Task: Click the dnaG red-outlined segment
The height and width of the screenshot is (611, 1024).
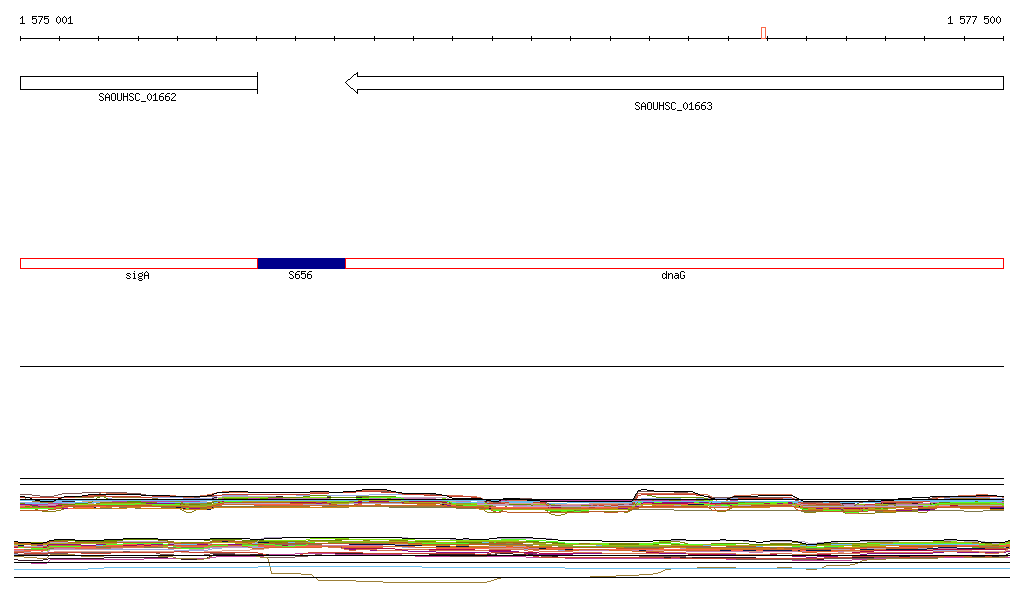Action: pyautogui.click(x=675, y=264)
